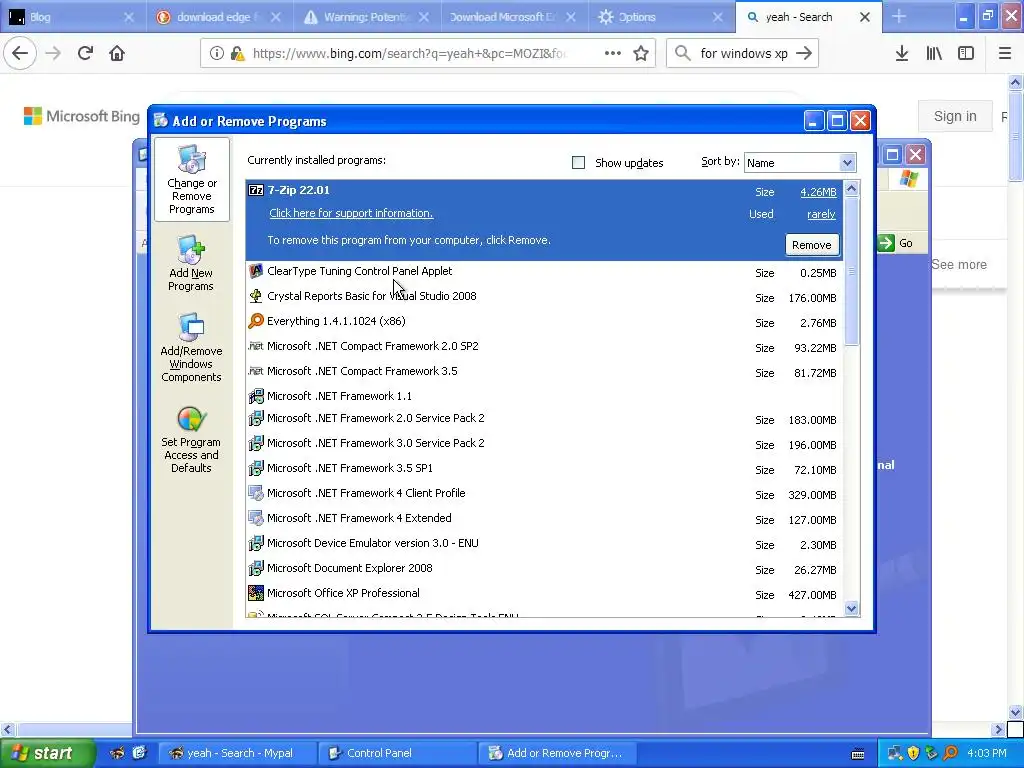
Task: Open a new browser tab with plus
Action: tap(899, 17)
